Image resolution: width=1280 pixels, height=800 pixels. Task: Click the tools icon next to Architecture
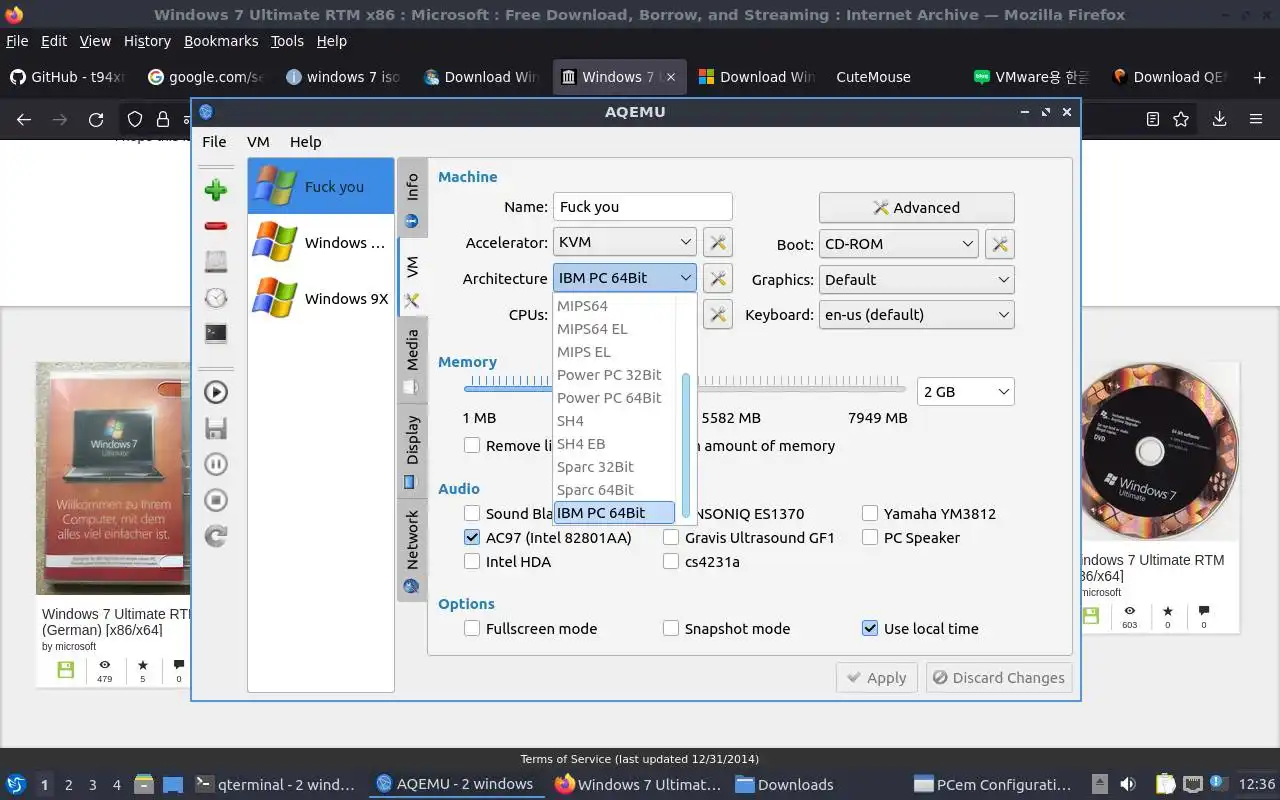click(x=717, y=278)
